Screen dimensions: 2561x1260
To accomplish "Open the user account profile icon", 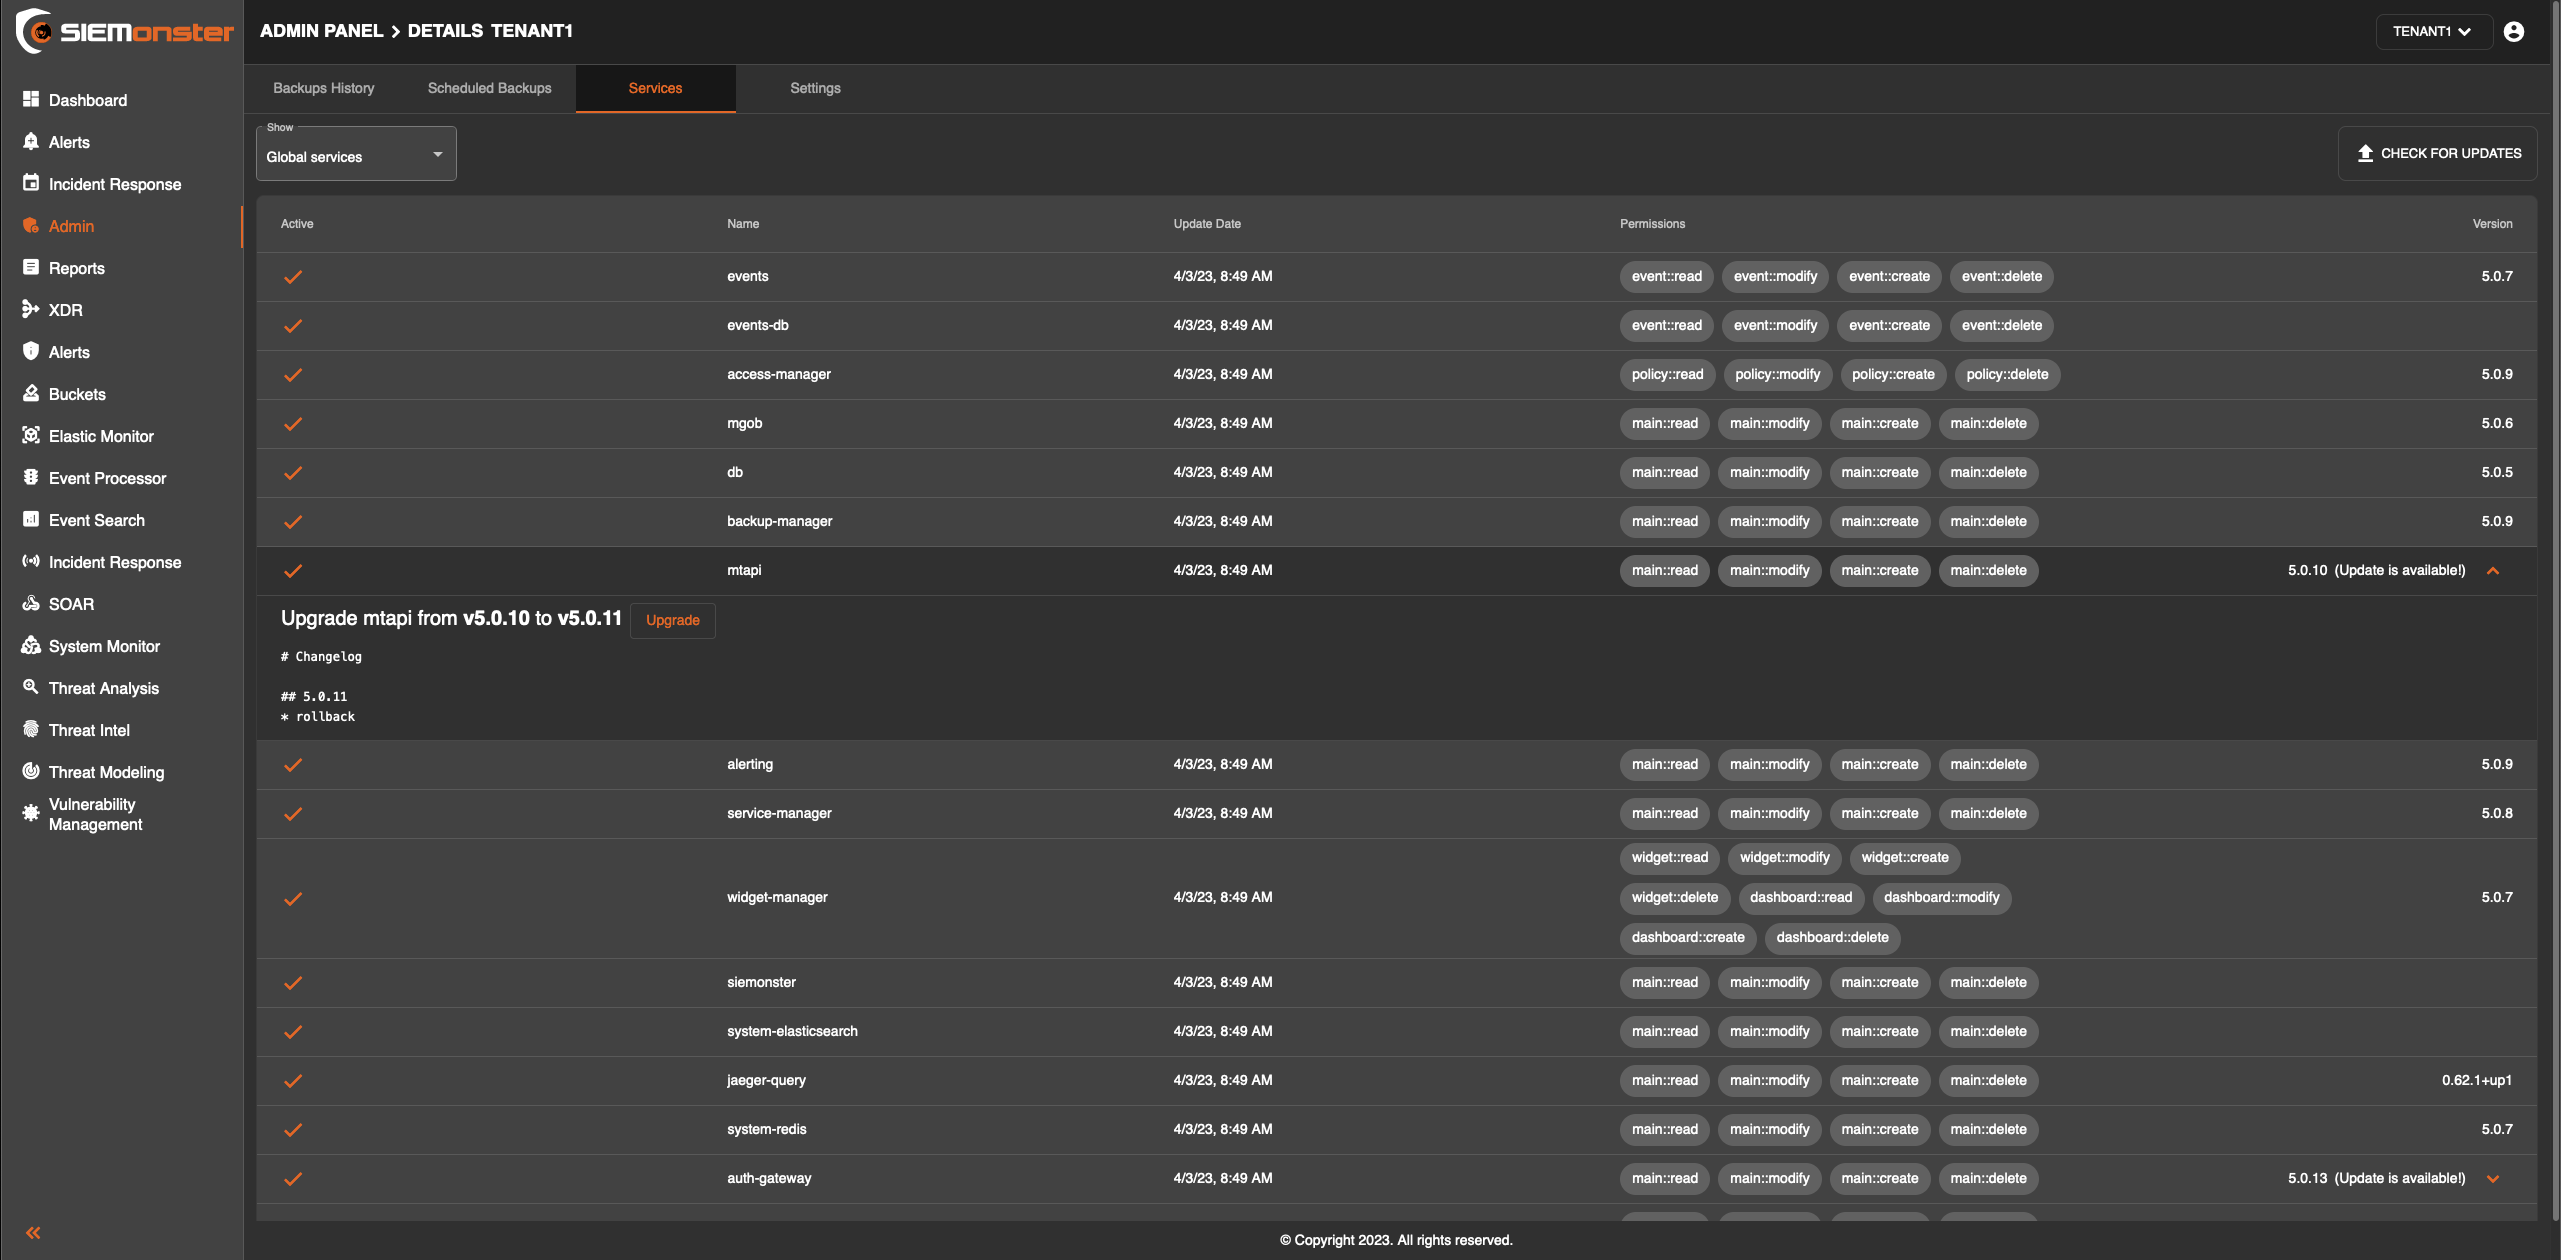I will tap(2513, 32).
